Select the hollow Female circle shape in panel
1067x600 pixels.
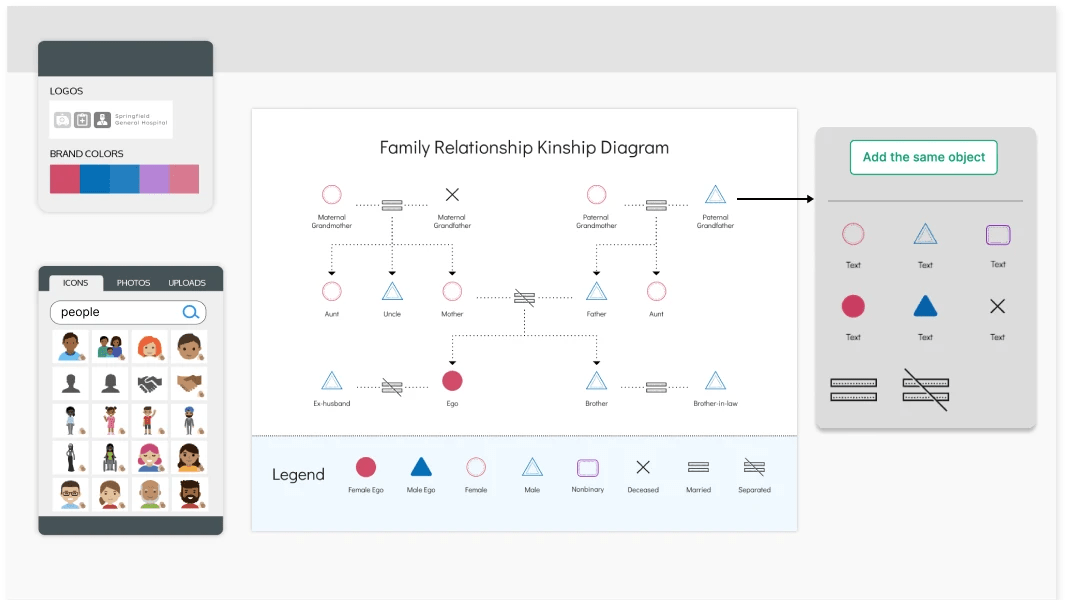[x=853, y=233]
